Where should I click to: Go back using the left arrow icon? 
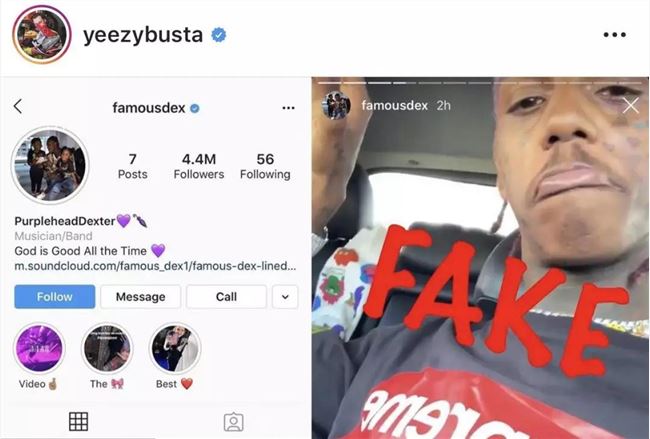tap(17, 107)
